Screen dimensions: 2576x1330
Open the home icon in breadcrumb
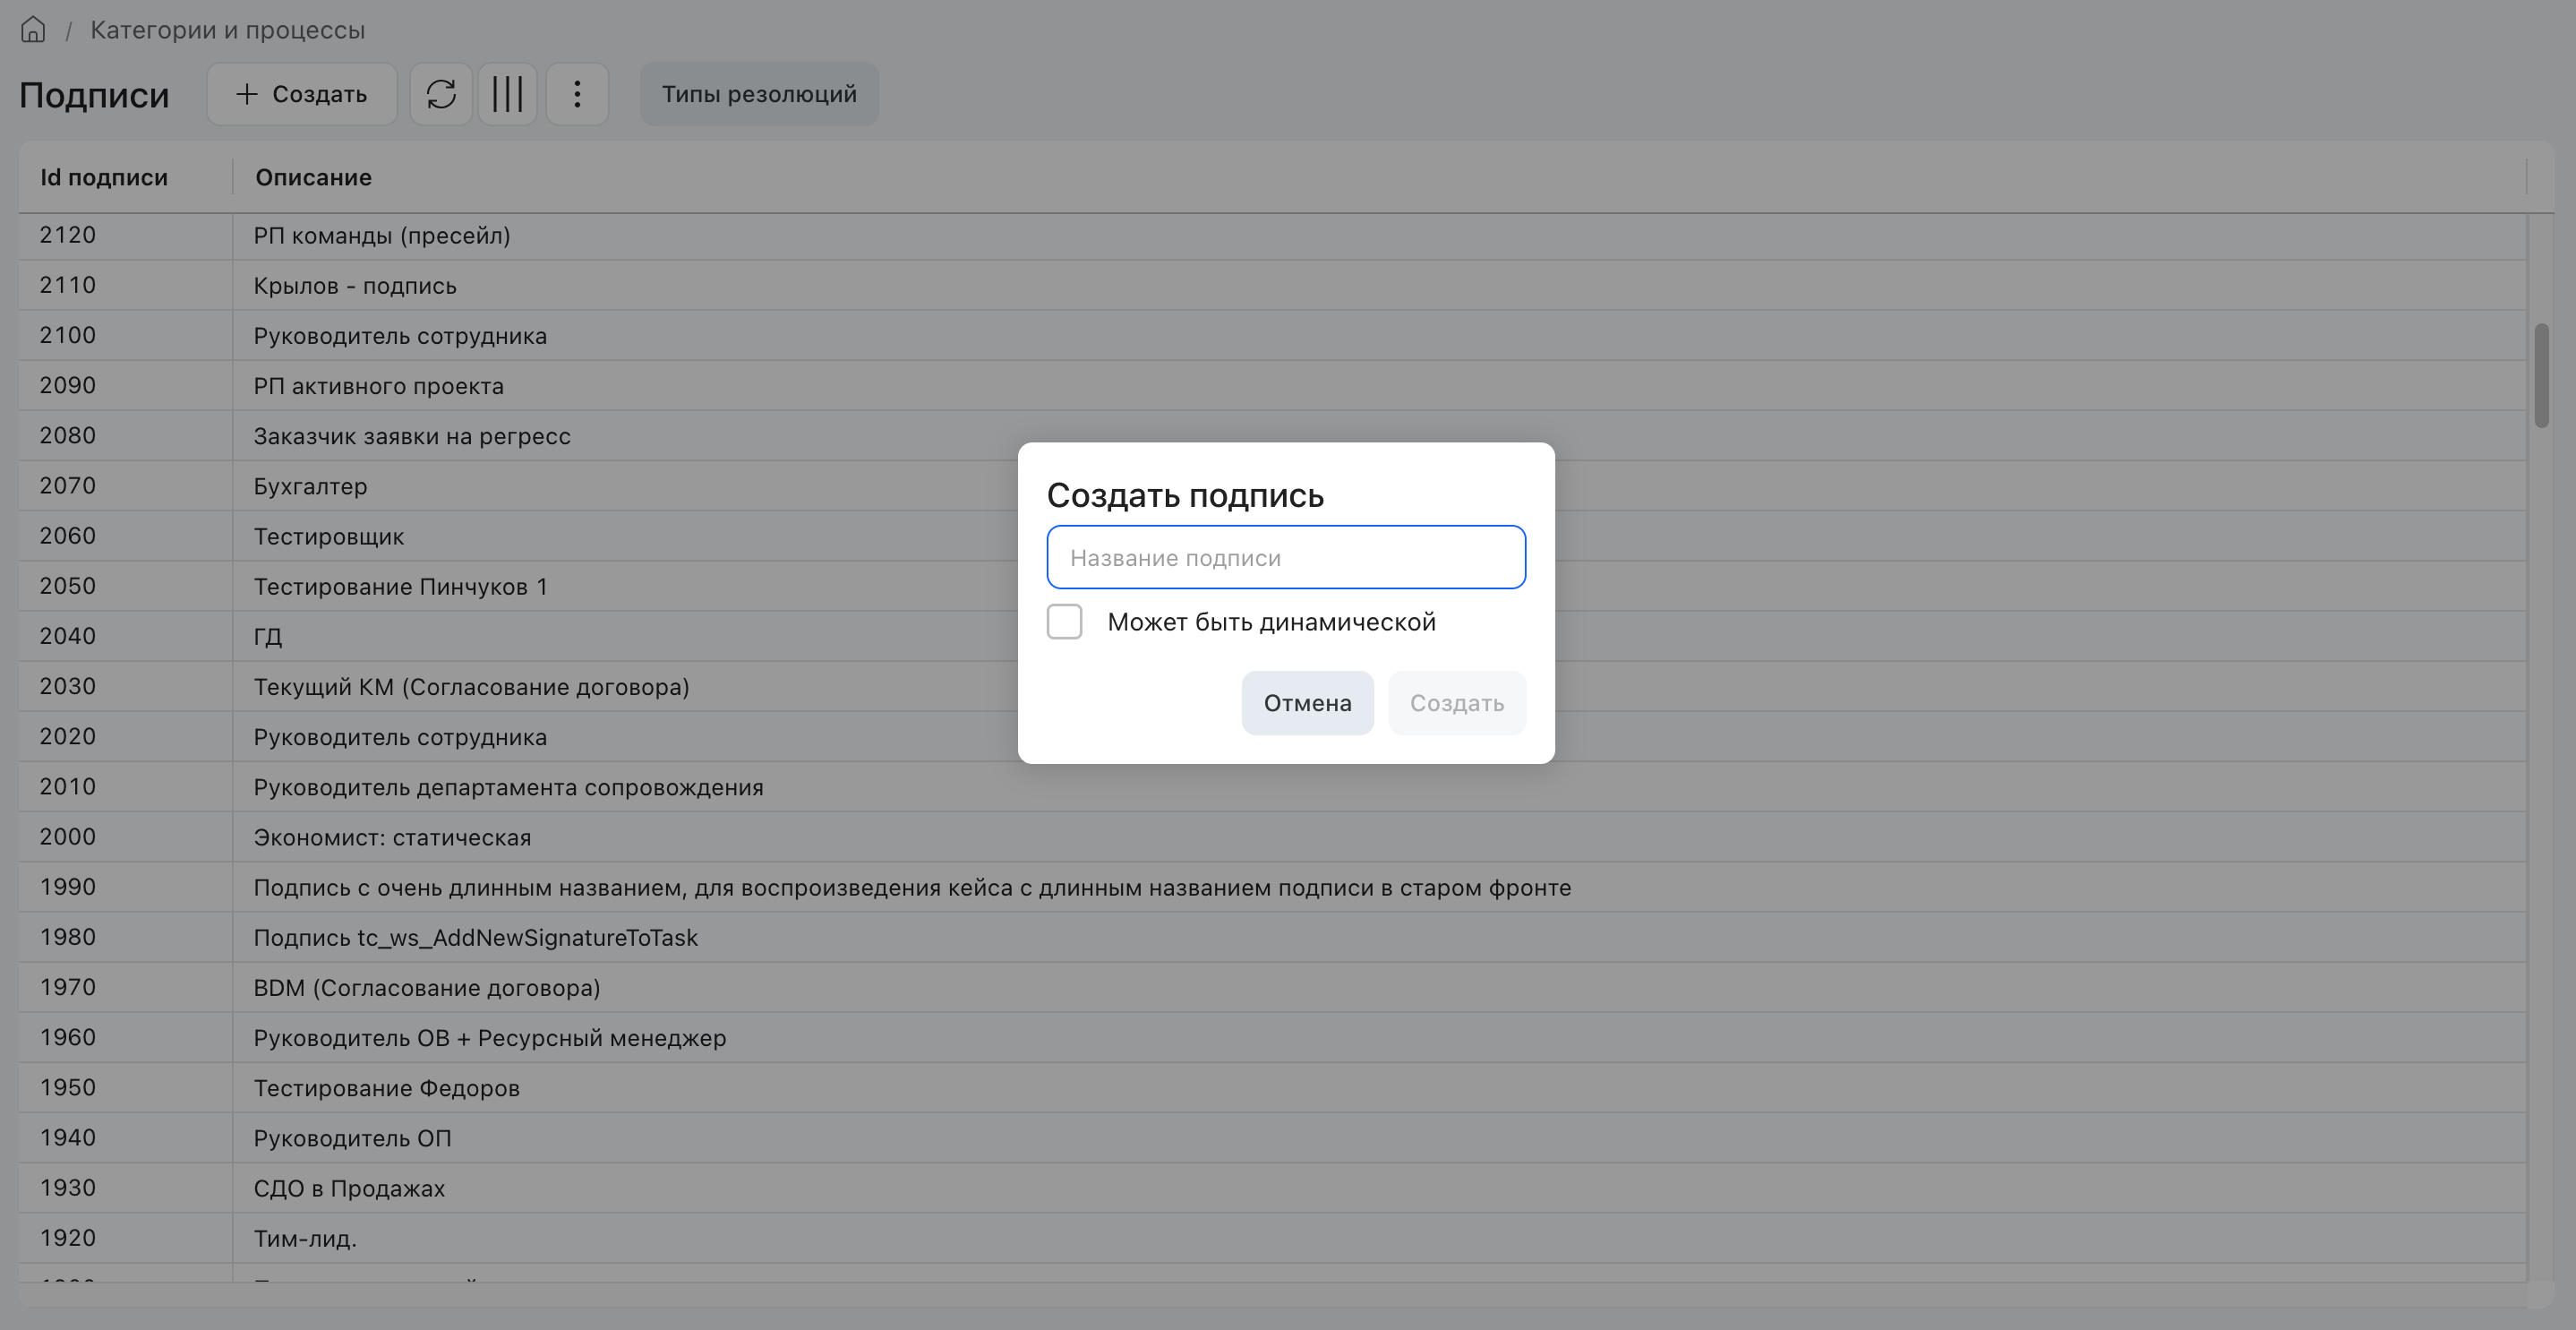coord(33,29)
